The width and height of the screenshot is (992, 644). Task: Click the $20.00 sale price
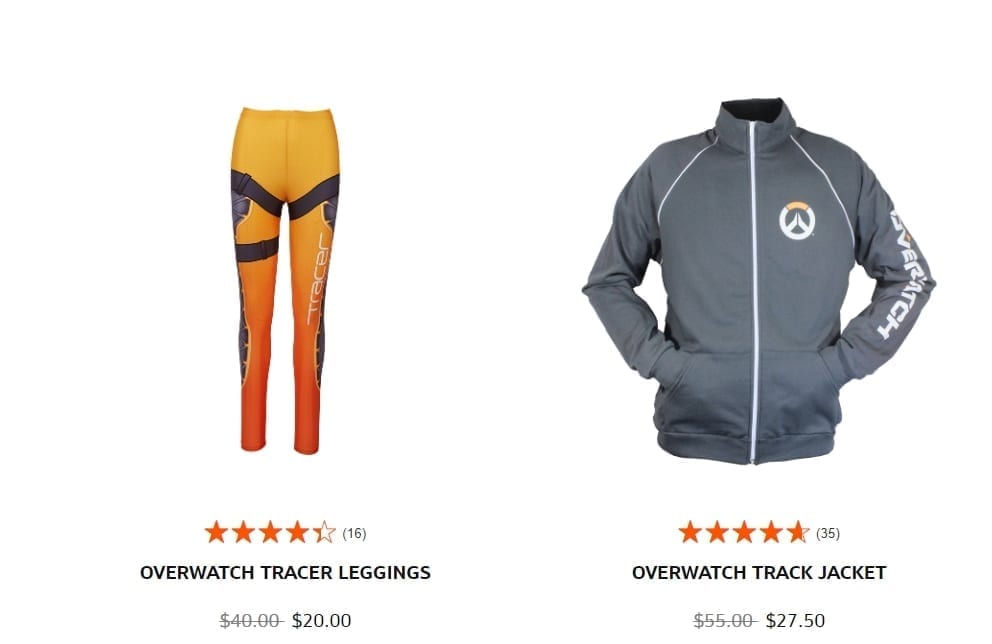click(321, 621)
